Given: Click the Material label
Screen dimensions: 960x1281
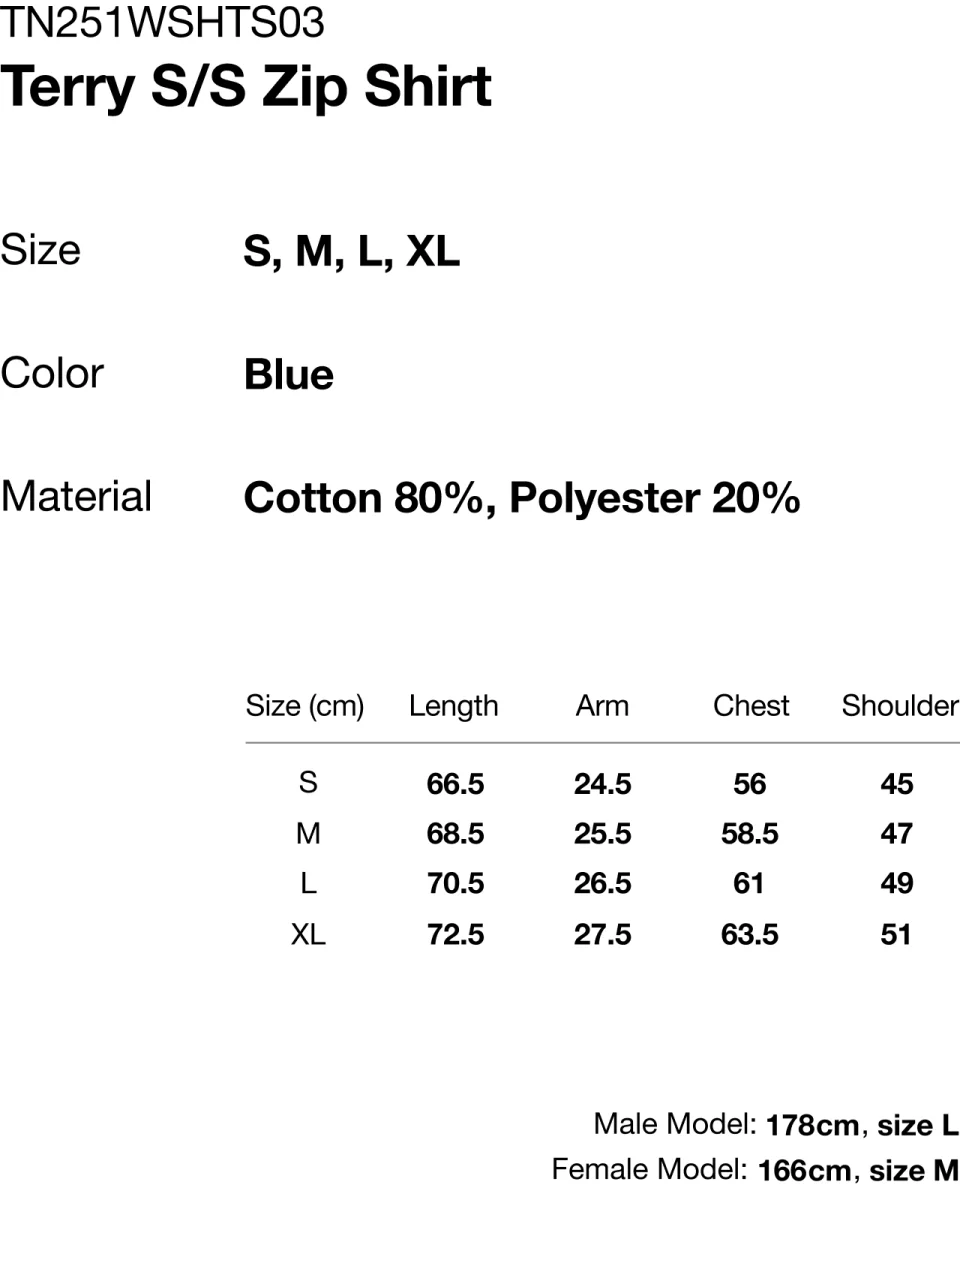Looking at the screenshot, I should tap(76, 497).
